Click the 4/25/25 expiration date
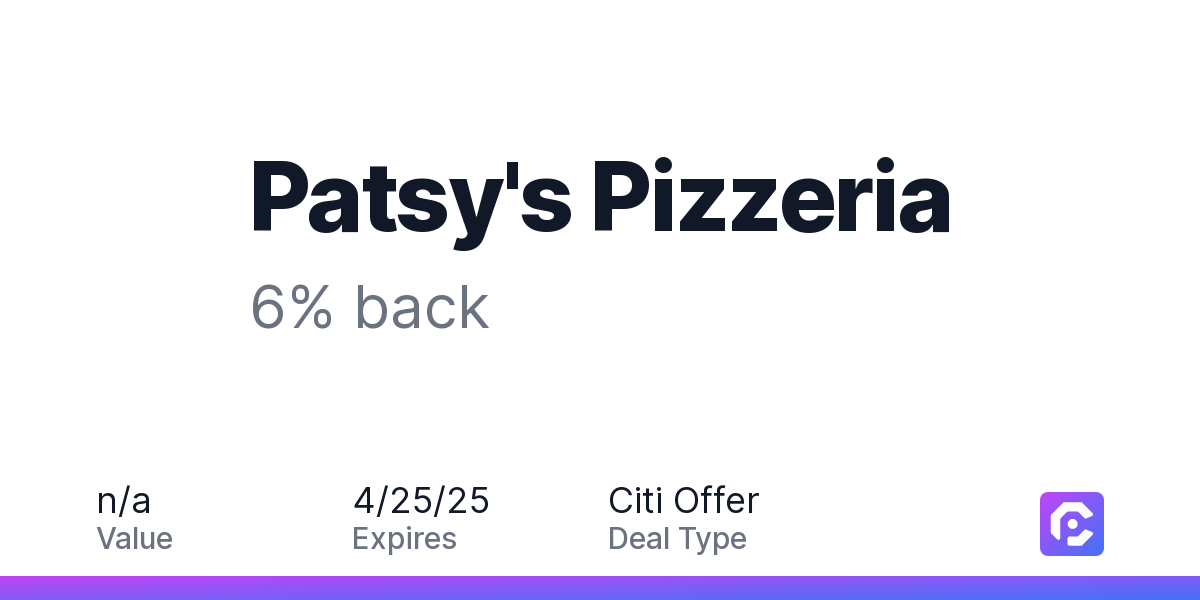The image size is (1200, 600). coord(421,501)
